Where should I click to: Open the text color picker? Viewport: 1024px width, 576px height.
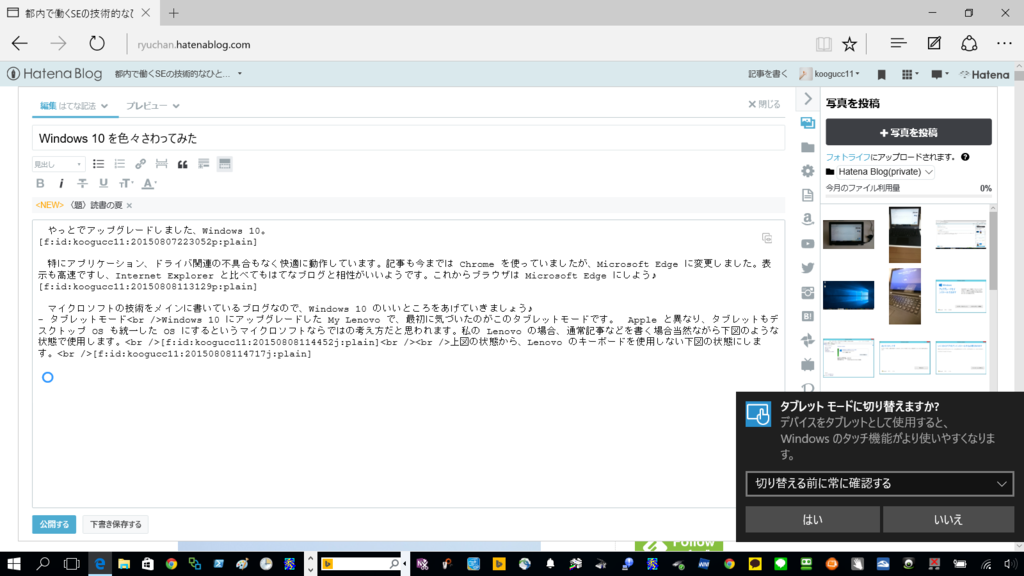pyautogui.click(x=147, y=183)
